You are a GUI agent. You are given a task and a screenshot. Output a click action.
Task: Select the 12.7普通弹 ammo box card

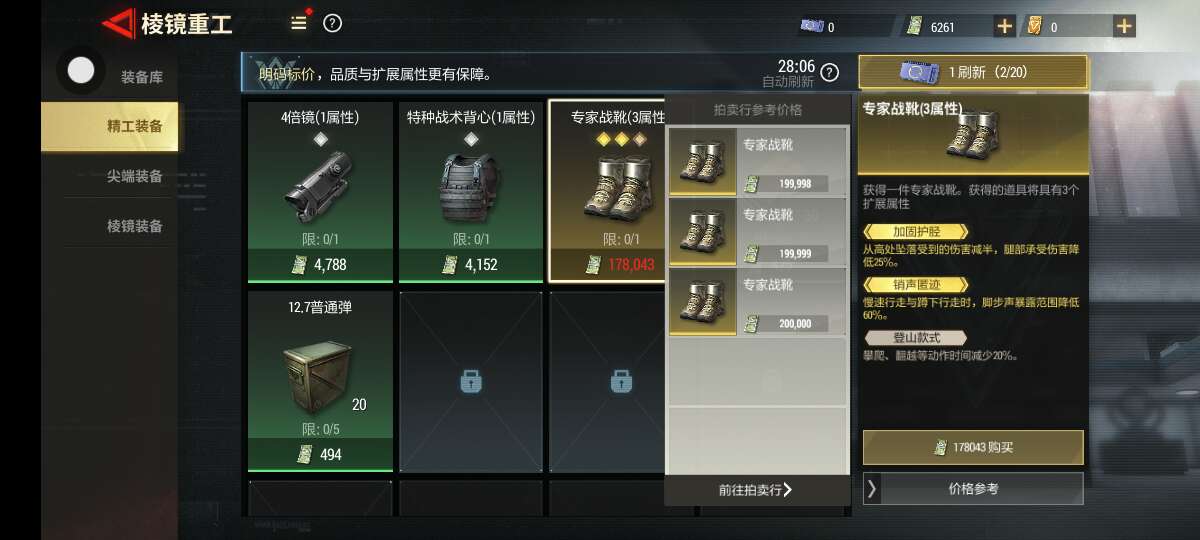pyautogui.click(x=320, y=381)
